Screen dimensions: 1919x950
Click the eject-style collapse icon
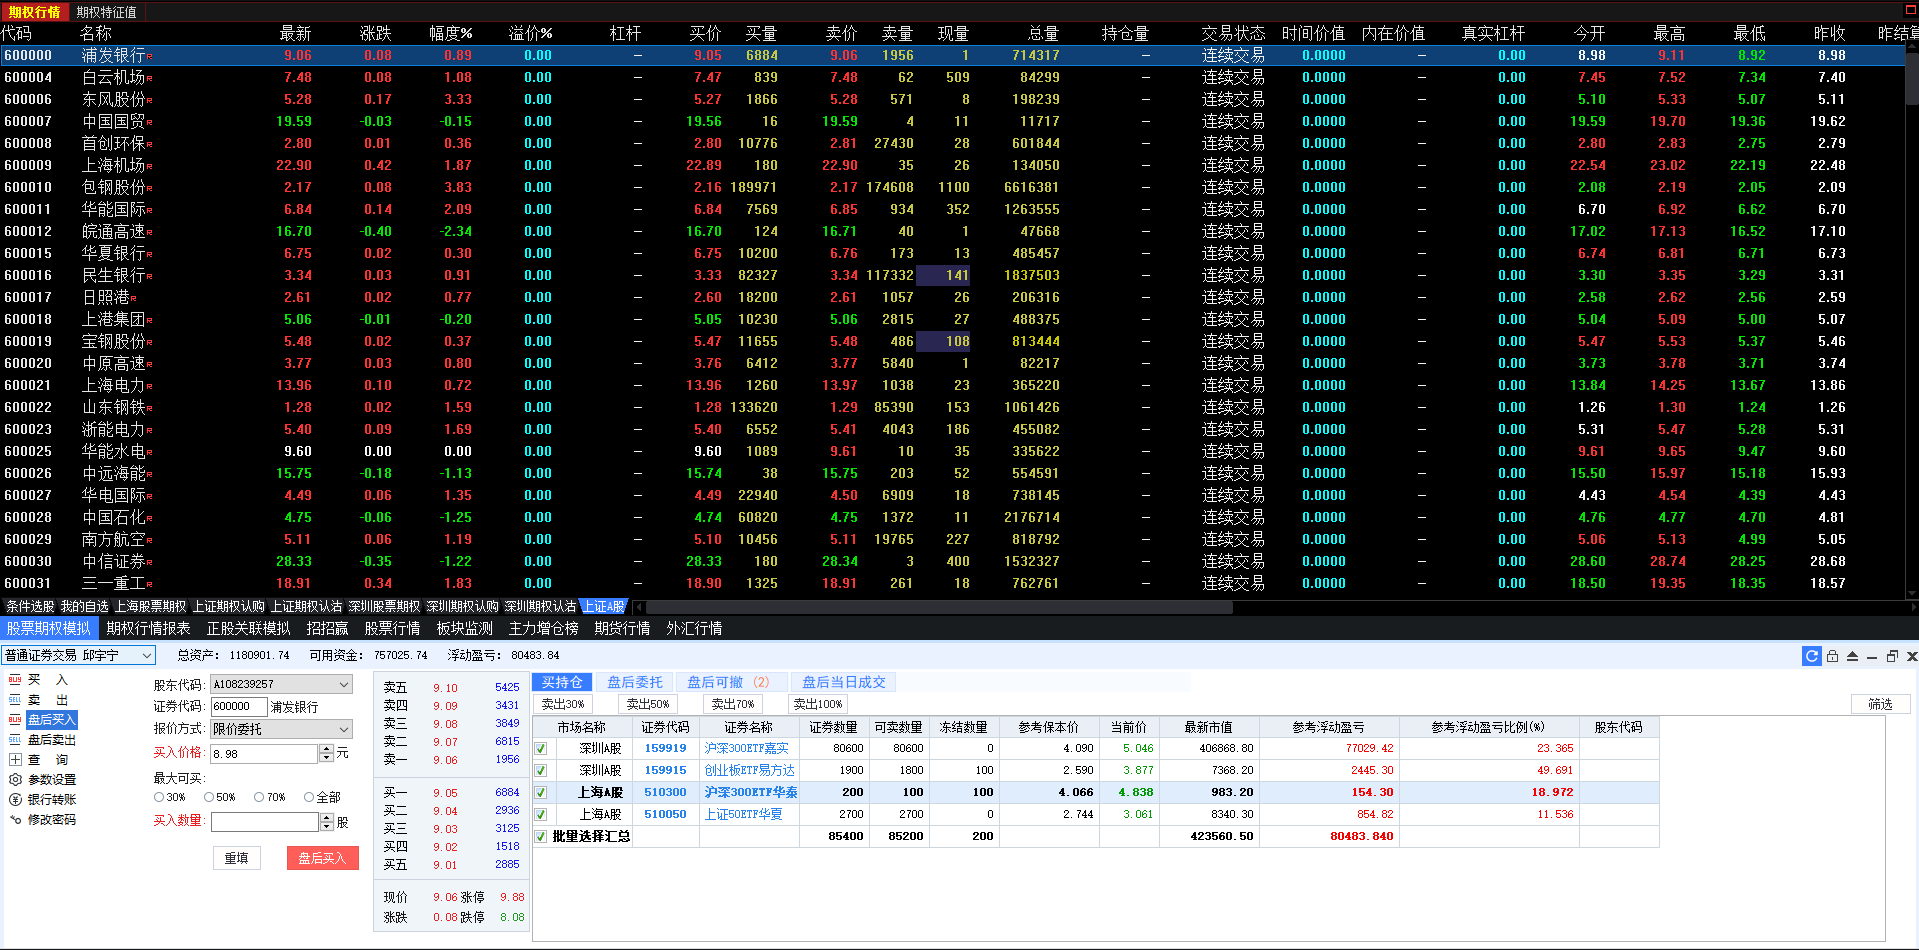point(1852,656)
